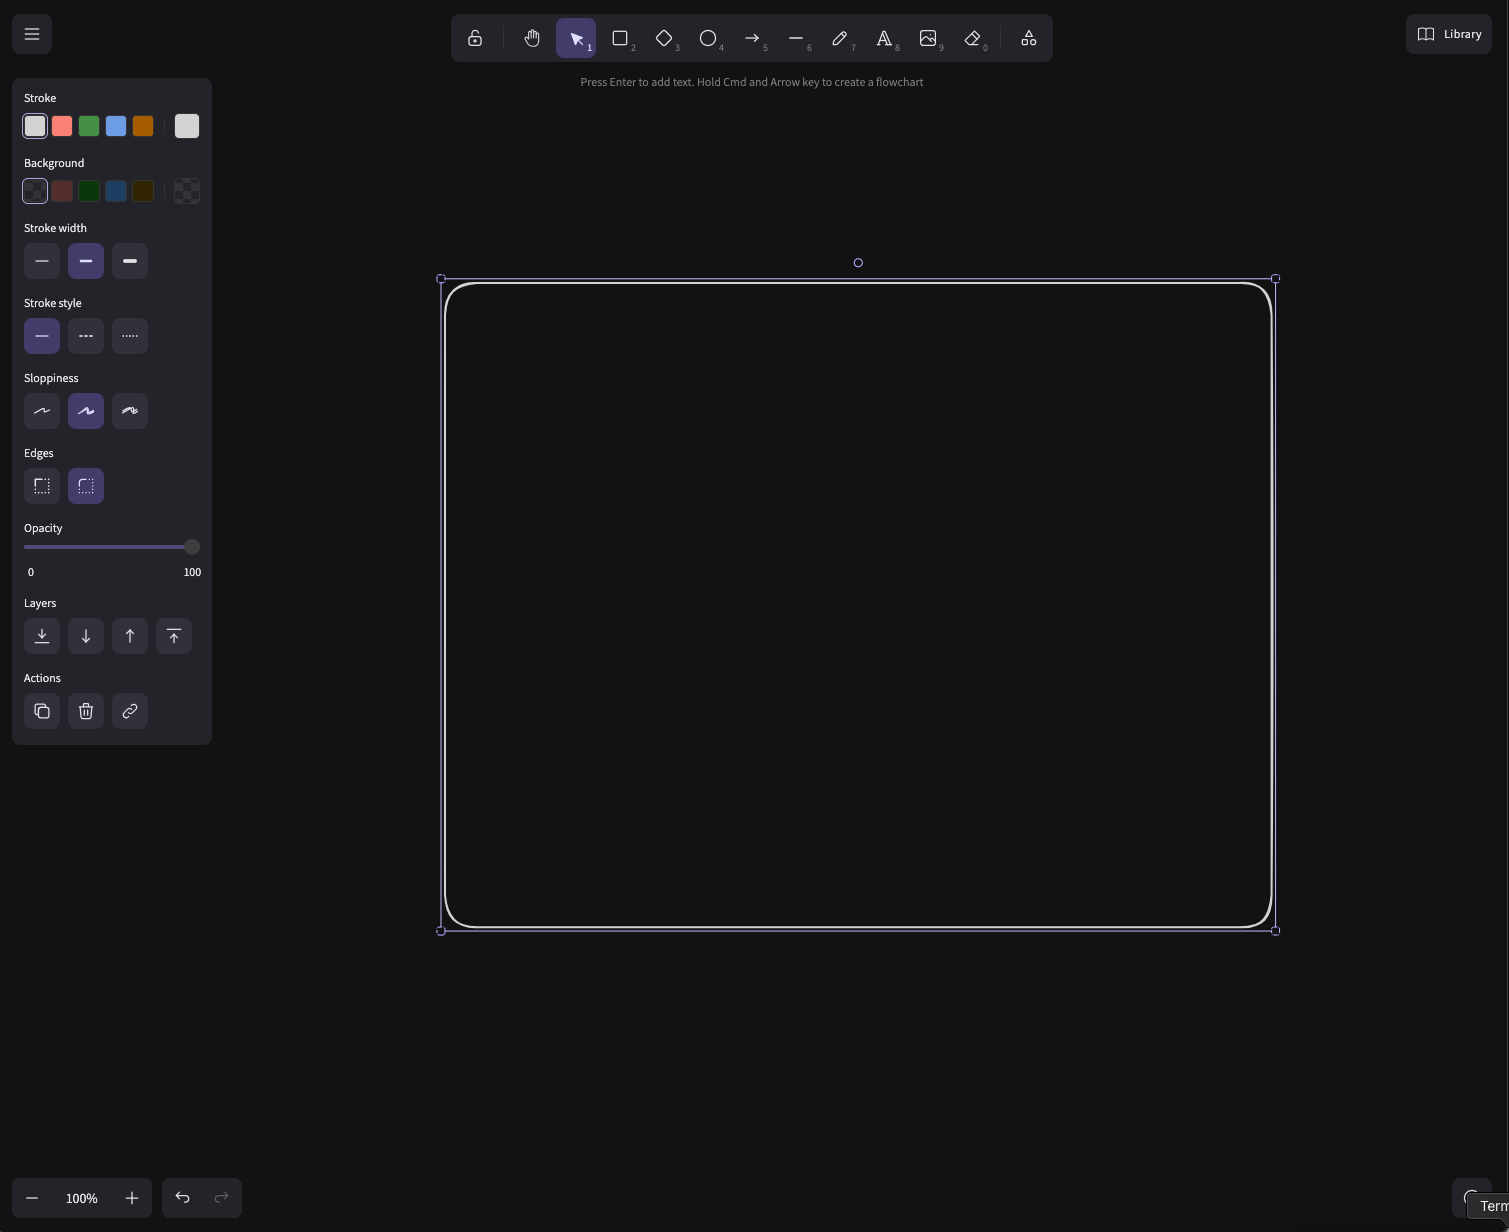Viewport: 1509px width, 1232px height.
Task: Pick the red stroke color
Action: coord(61,125)
